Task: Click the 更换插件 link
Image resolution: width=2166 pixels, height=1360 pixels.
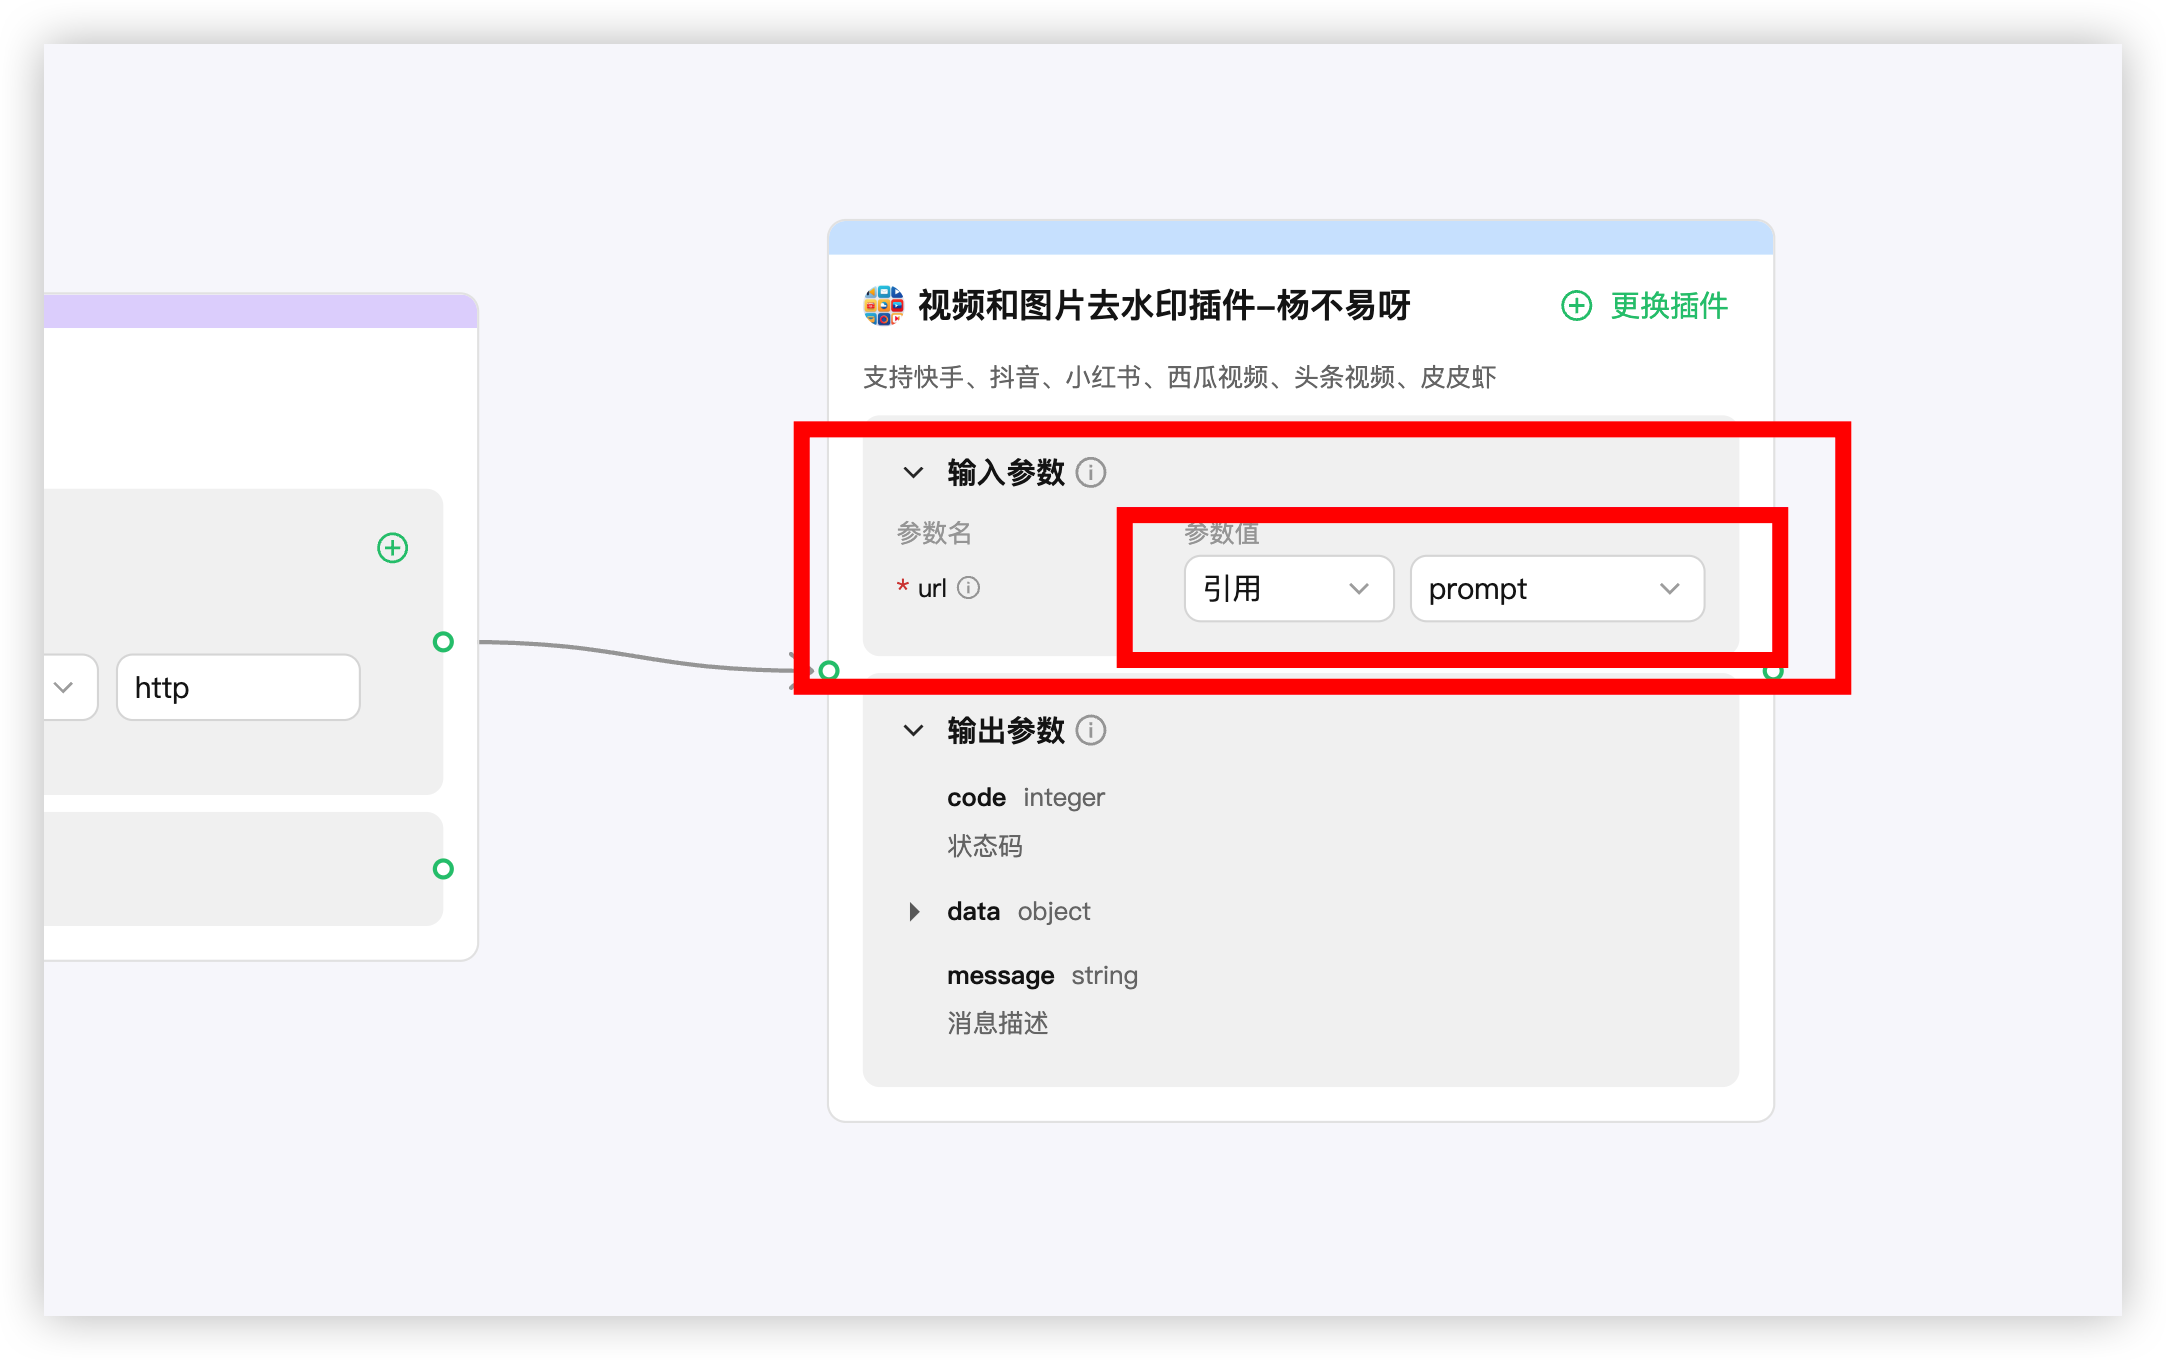Action: (x=1668, y=305)
